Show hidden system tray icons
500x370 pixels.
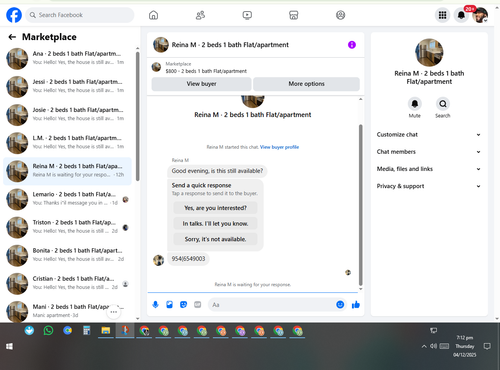(424, 346)
